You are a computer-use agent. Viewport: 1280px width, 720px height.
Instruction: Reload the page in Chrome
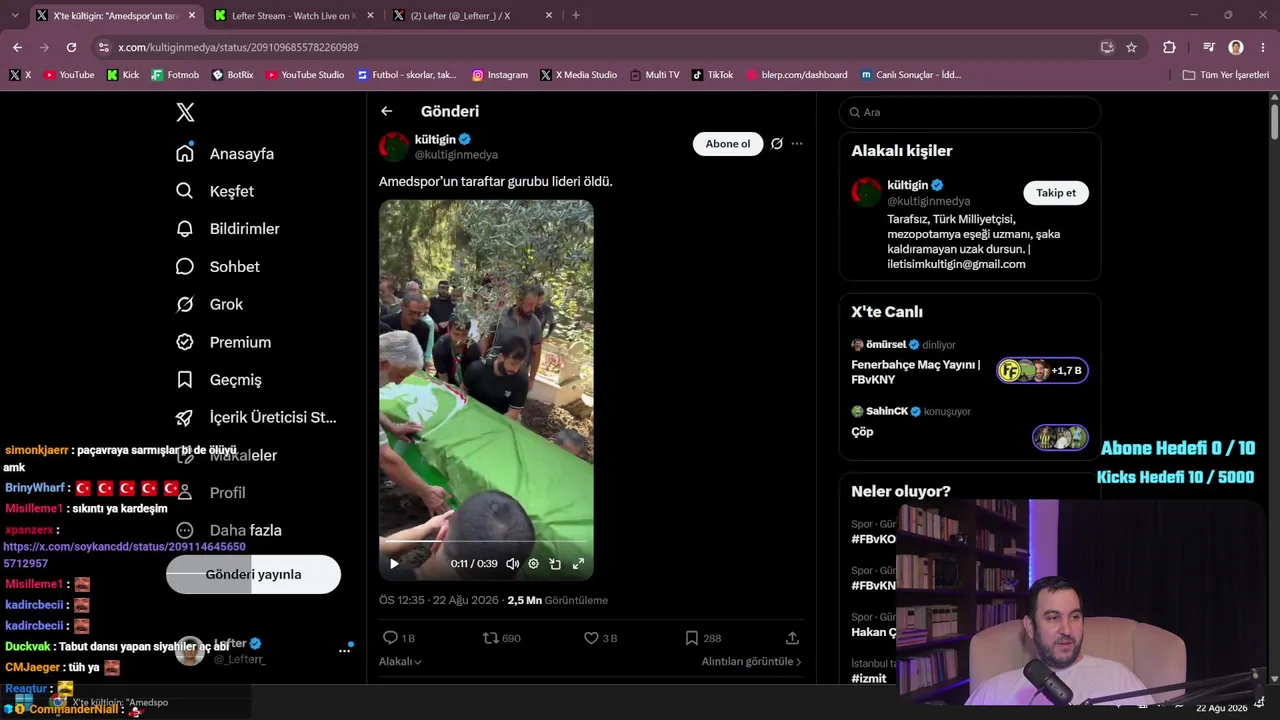pyautogui.click(x=71, y=47)
